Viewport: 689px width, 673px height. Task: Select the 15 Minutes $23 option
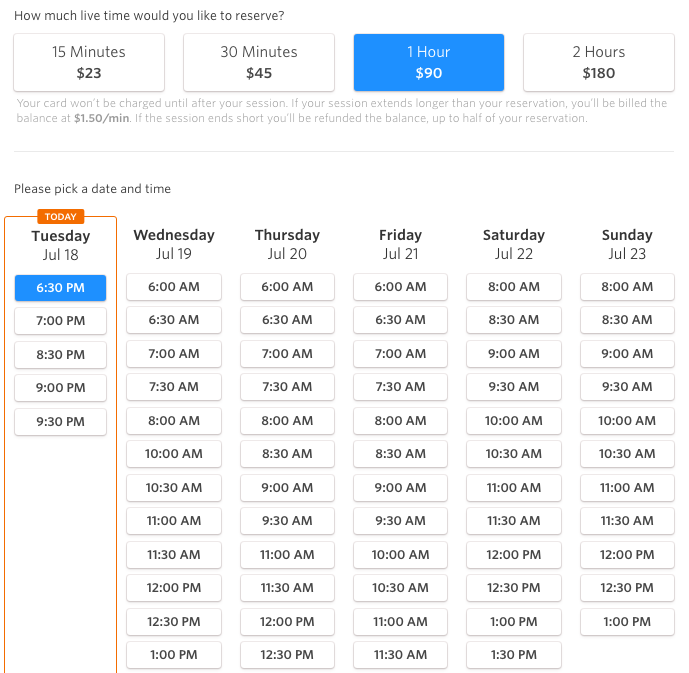[89, 62]
